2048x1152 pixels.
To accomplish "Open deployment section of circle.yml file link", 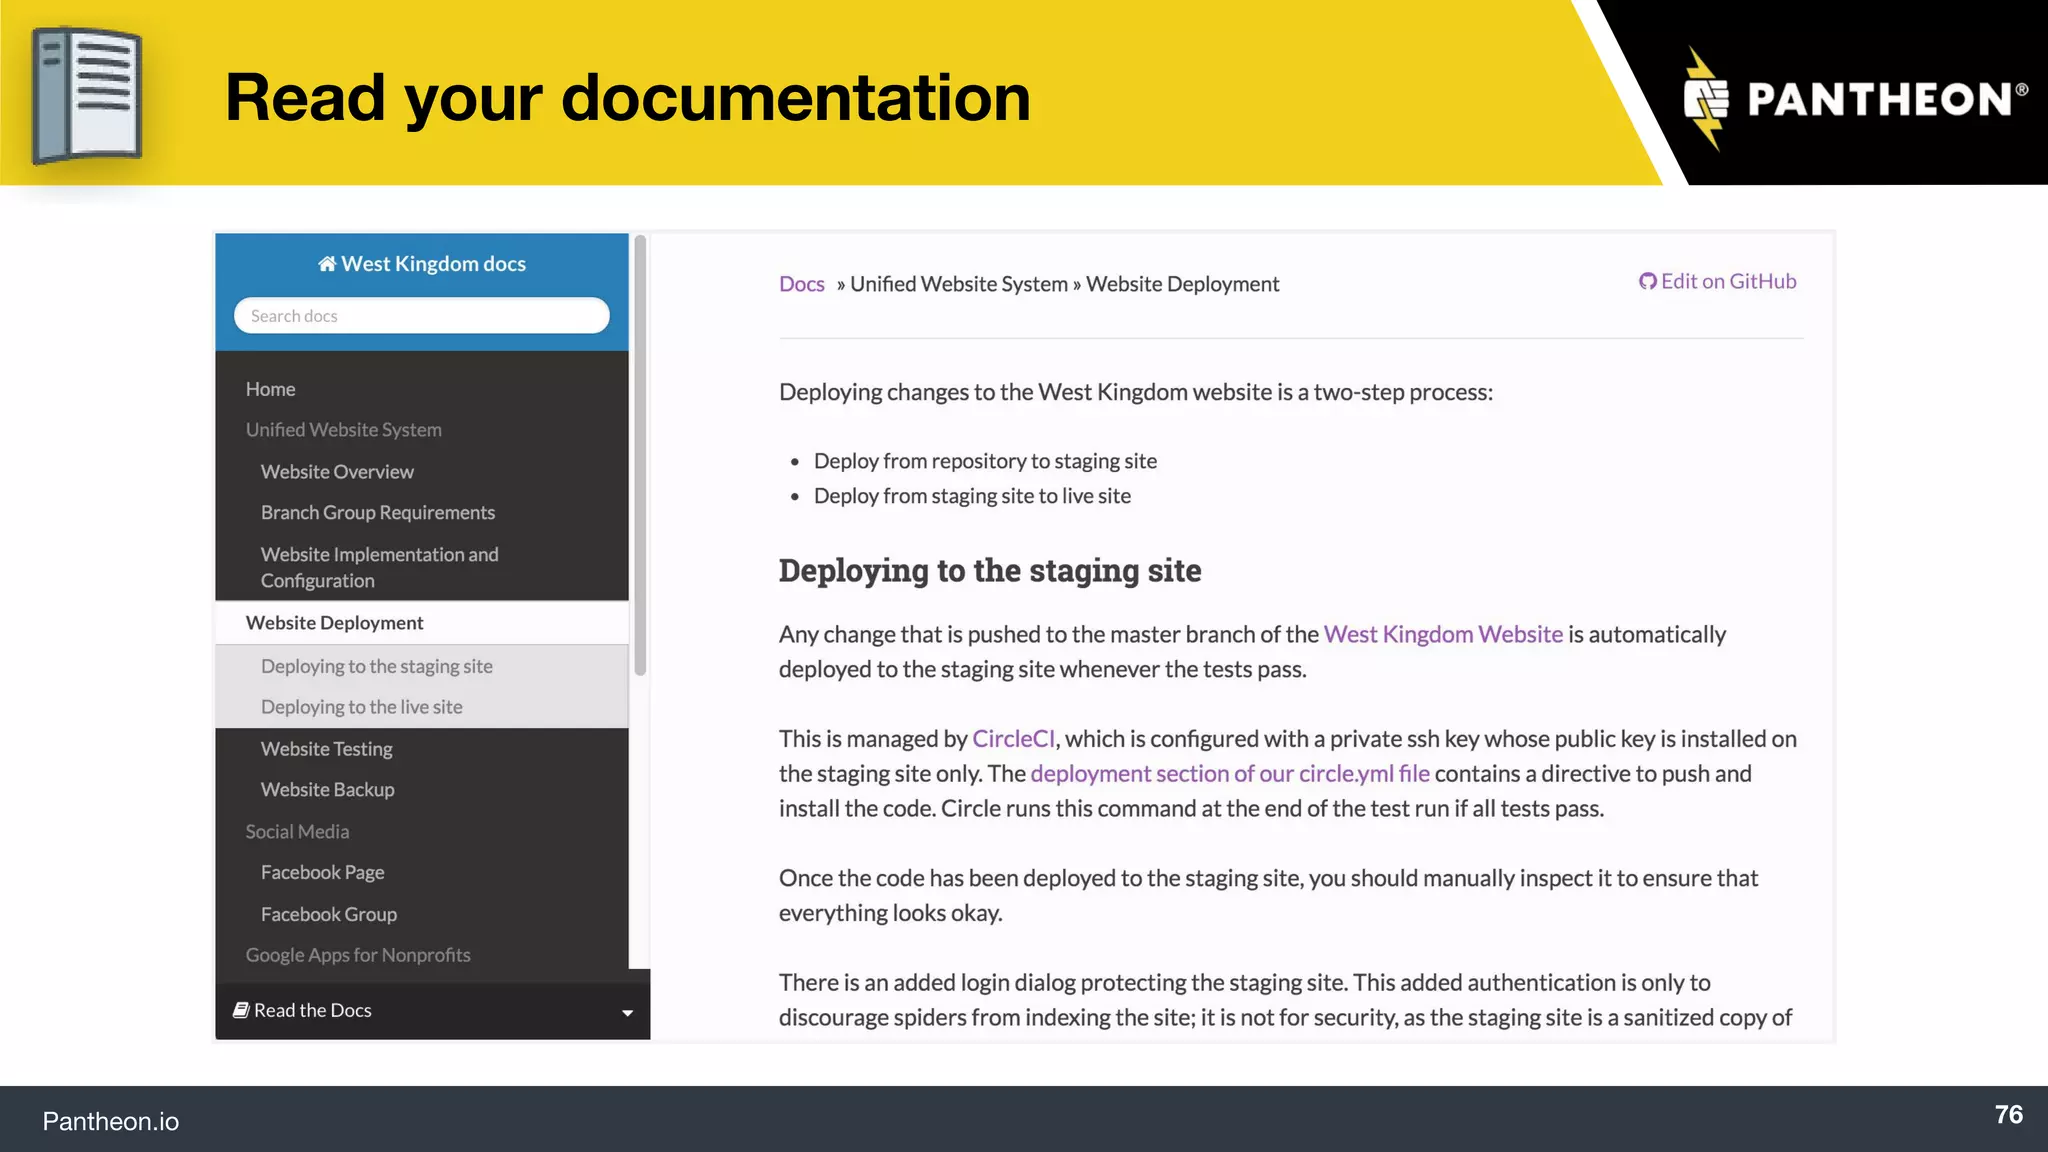I will [x=1229, y=774].
